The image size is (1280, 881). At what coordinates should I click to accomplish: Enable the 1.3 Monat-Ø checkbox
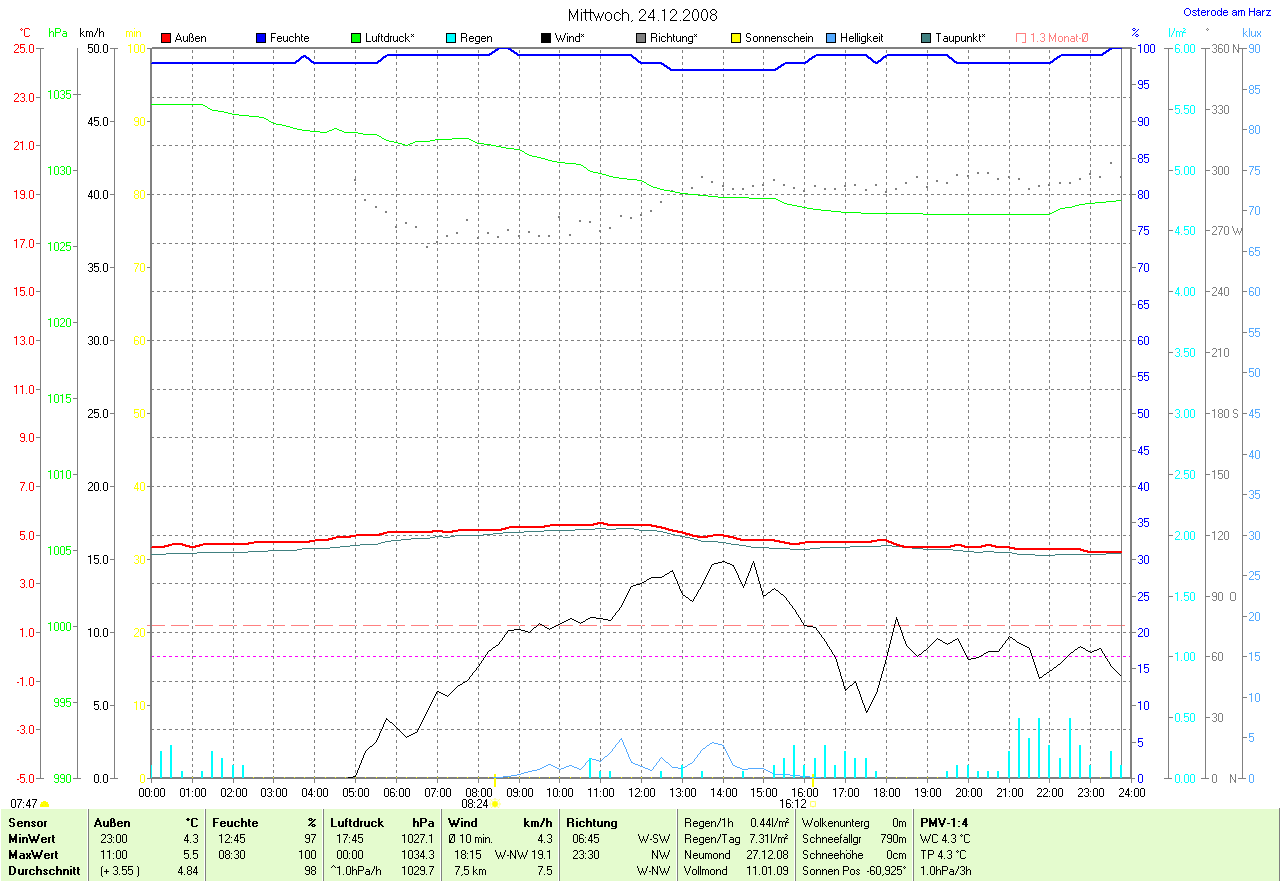(x=1021, y=38)
